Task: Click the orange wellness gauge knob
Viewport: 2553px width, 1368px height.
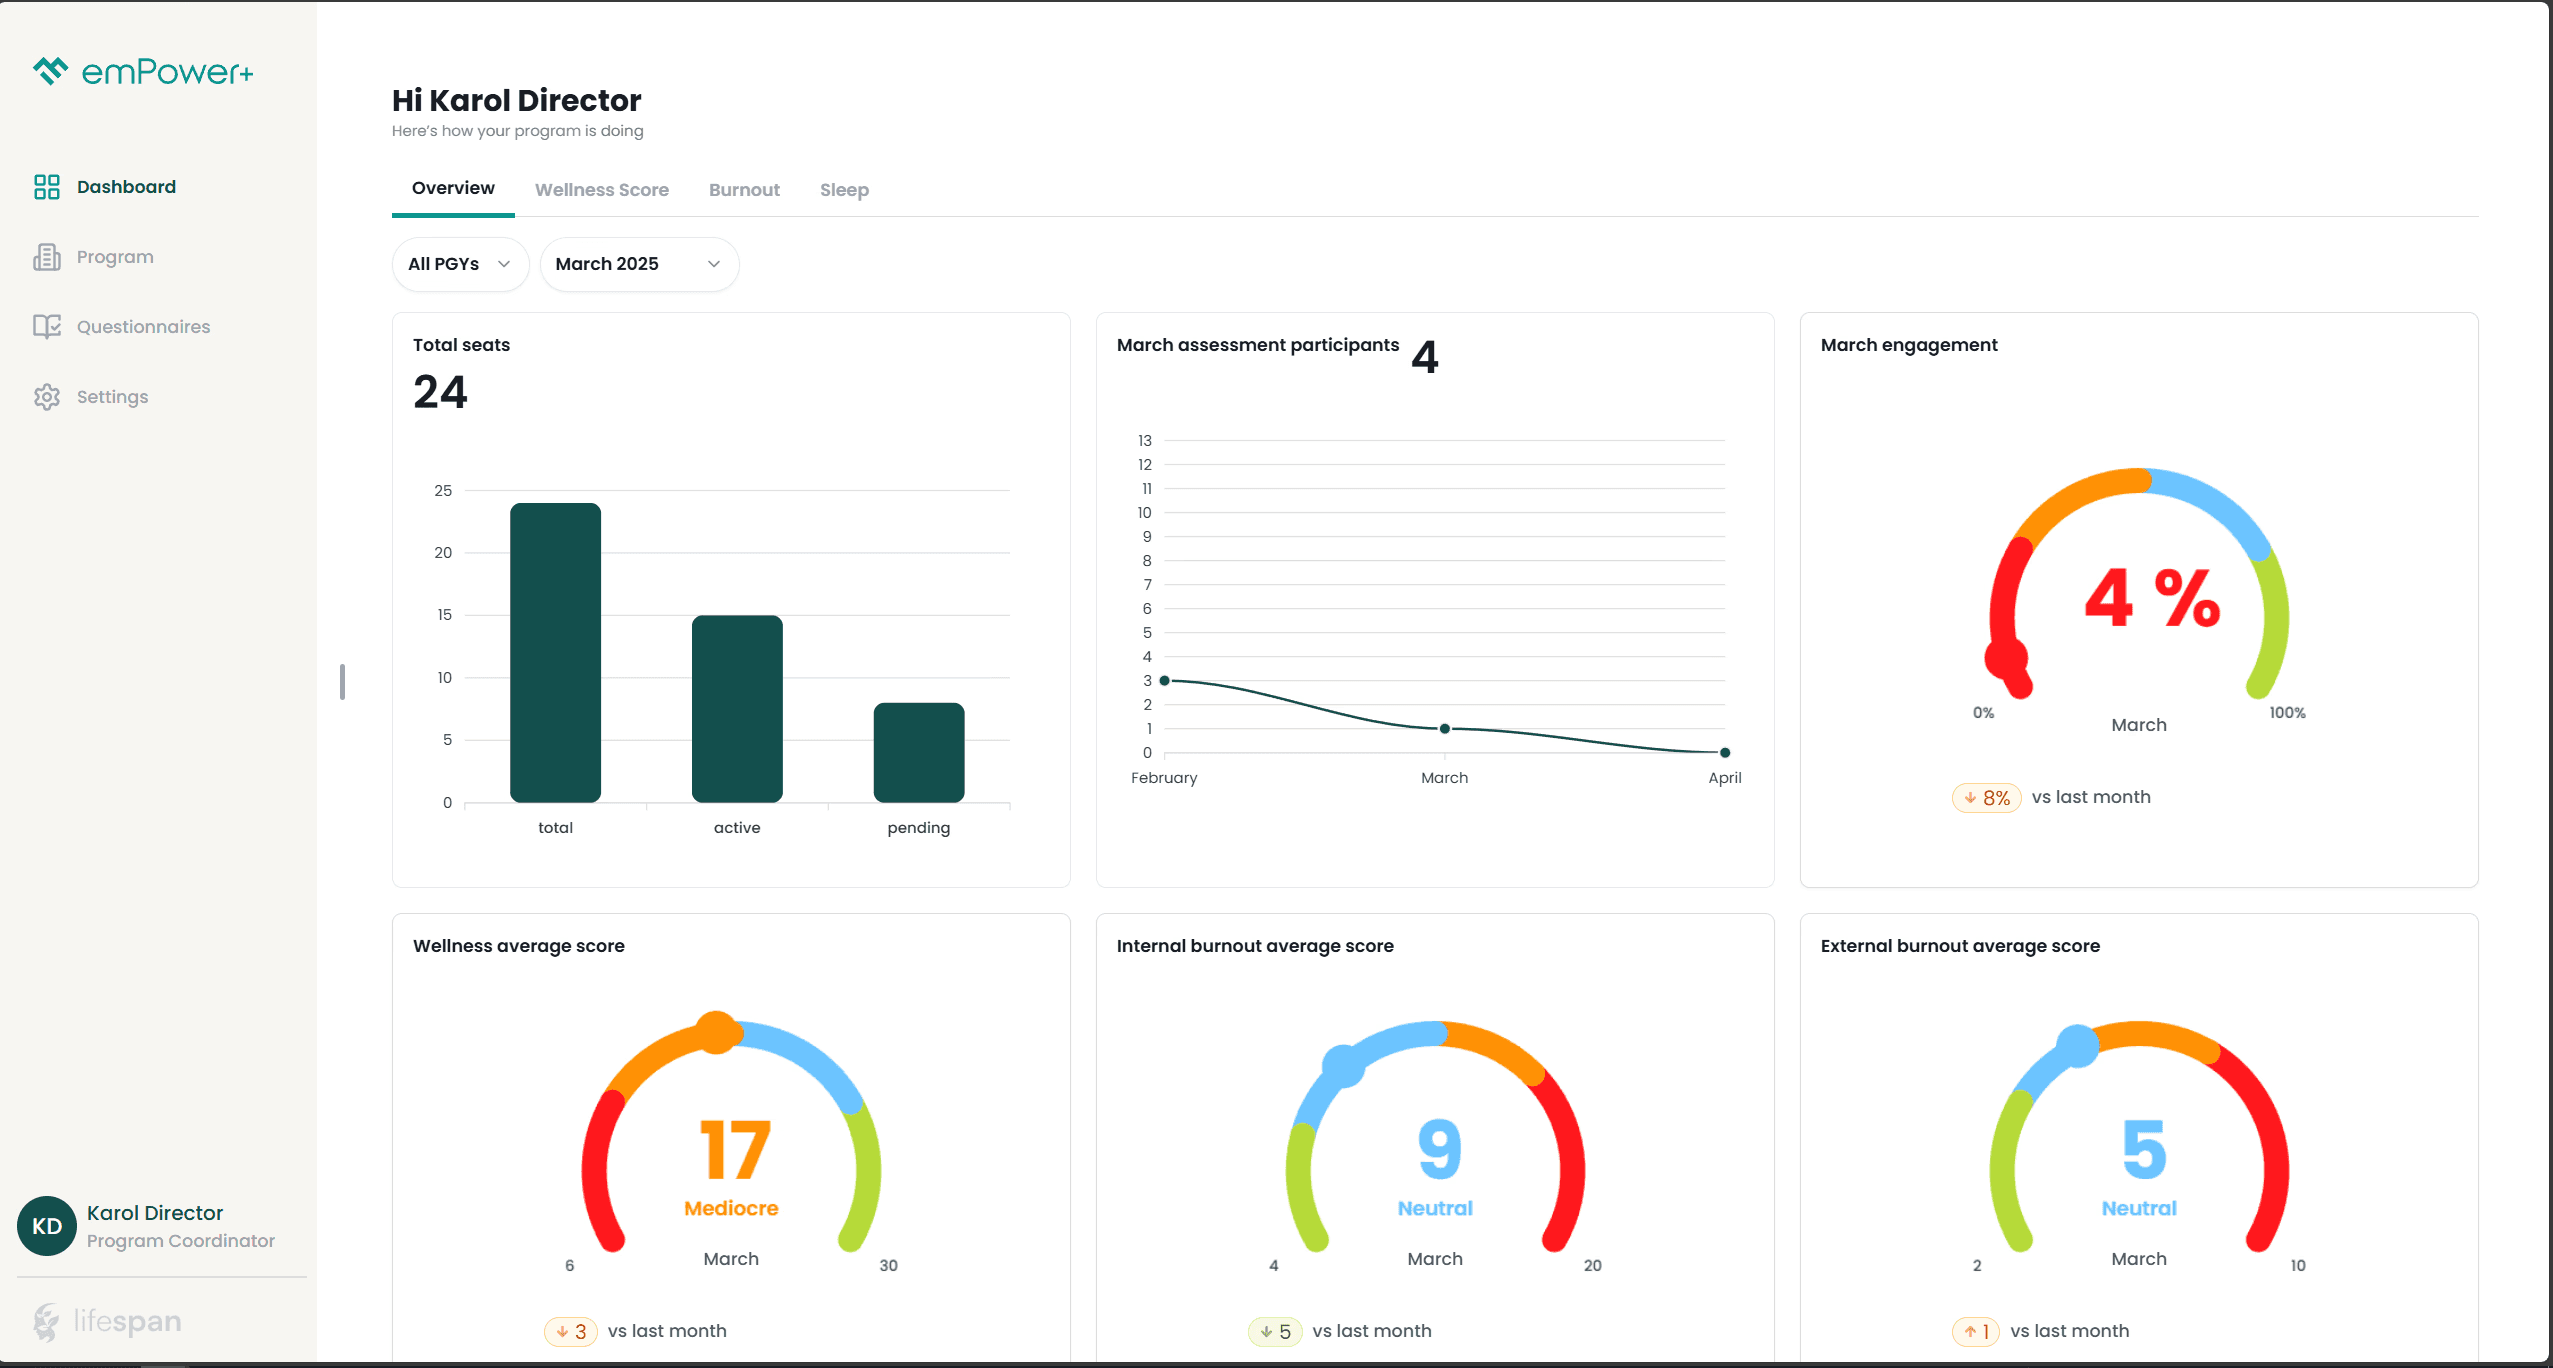Action: pos(717,1032)
